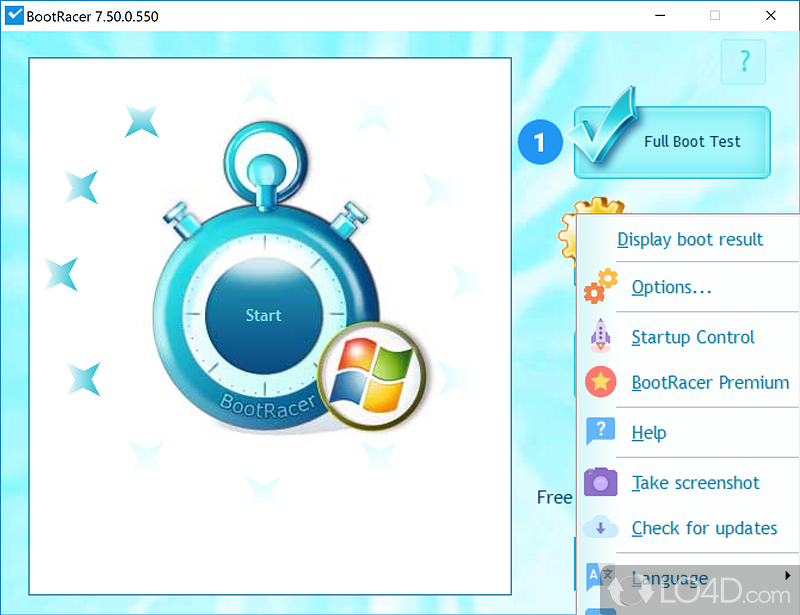Image resolution: width=800 pixels, height=615 pixels.
Task: Click the orange gears Options icon
Action: 600,287
